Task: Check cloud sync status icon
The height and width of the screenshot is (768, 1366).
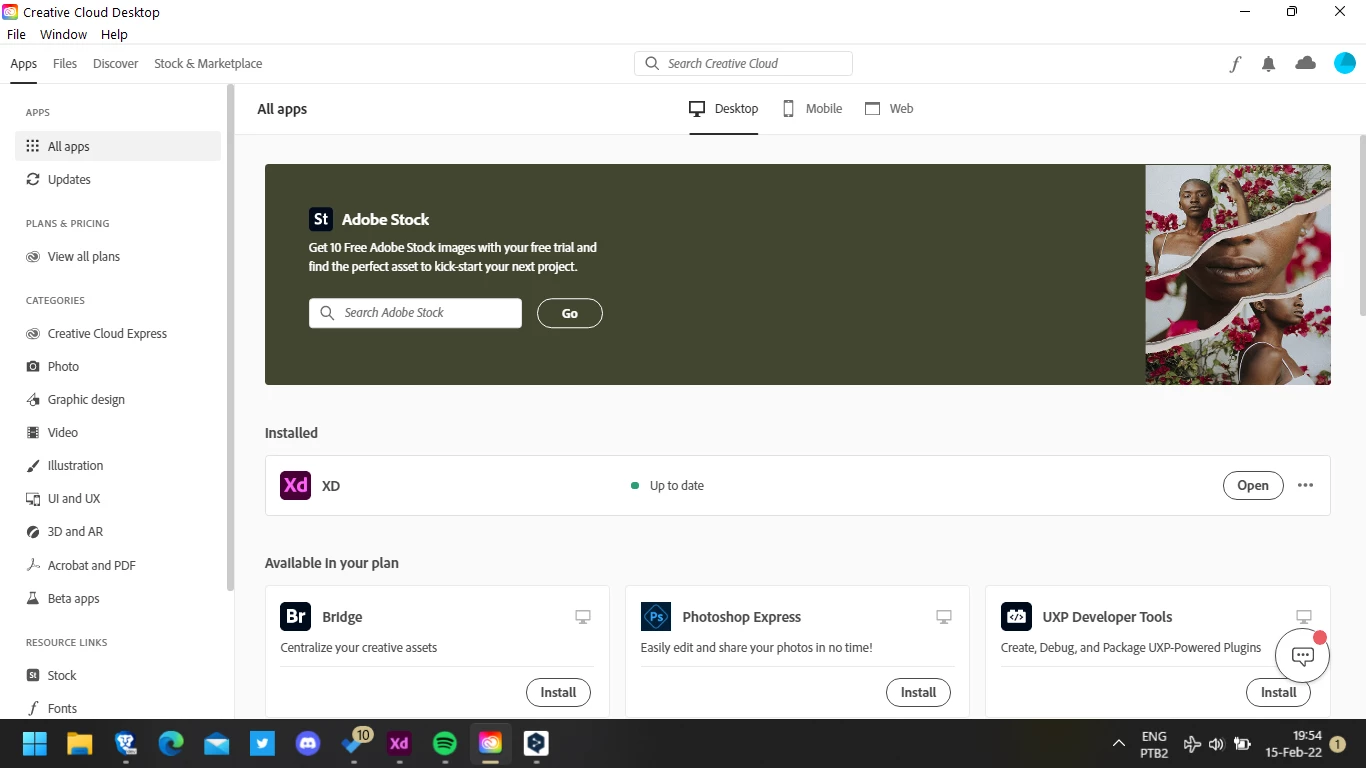Action: (1305, 63)
